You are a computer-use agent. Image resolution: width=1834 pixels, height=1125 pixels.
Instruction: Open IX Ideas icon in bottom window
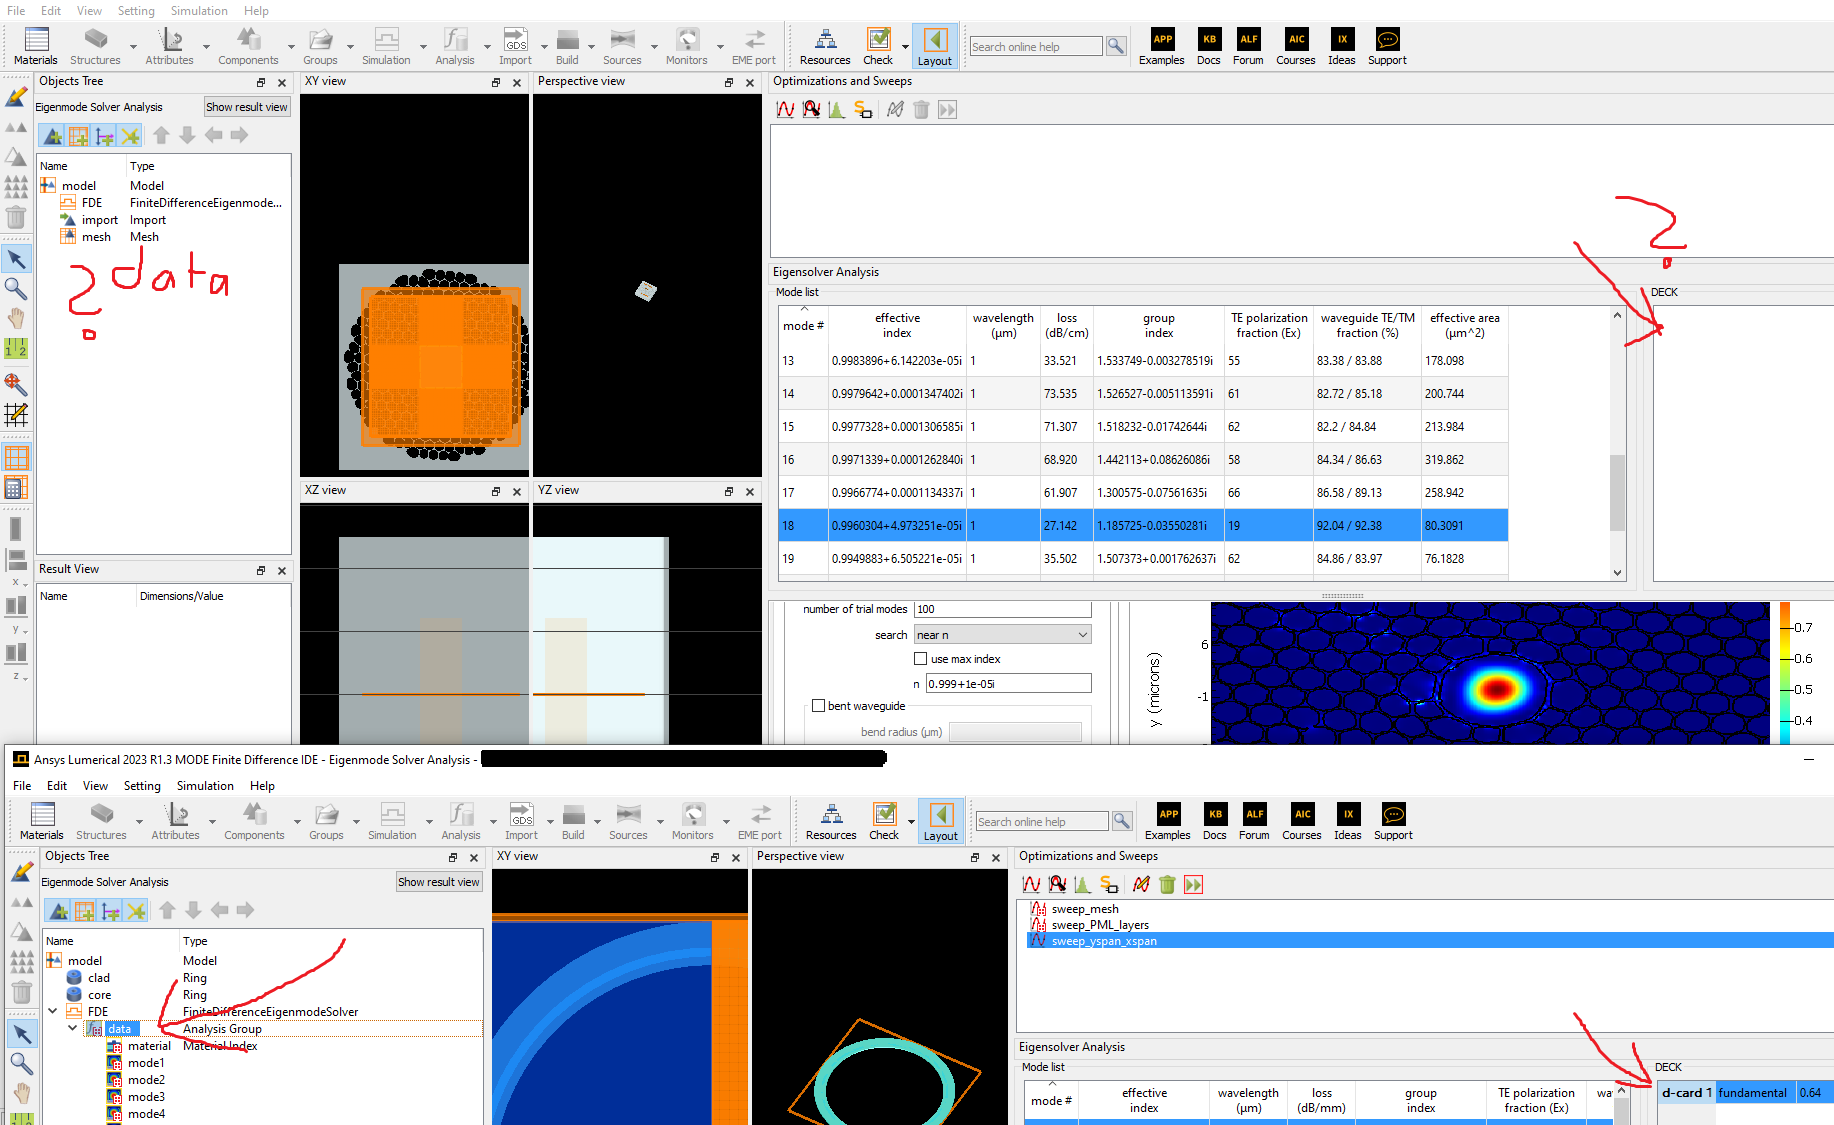pos(1348,821)
